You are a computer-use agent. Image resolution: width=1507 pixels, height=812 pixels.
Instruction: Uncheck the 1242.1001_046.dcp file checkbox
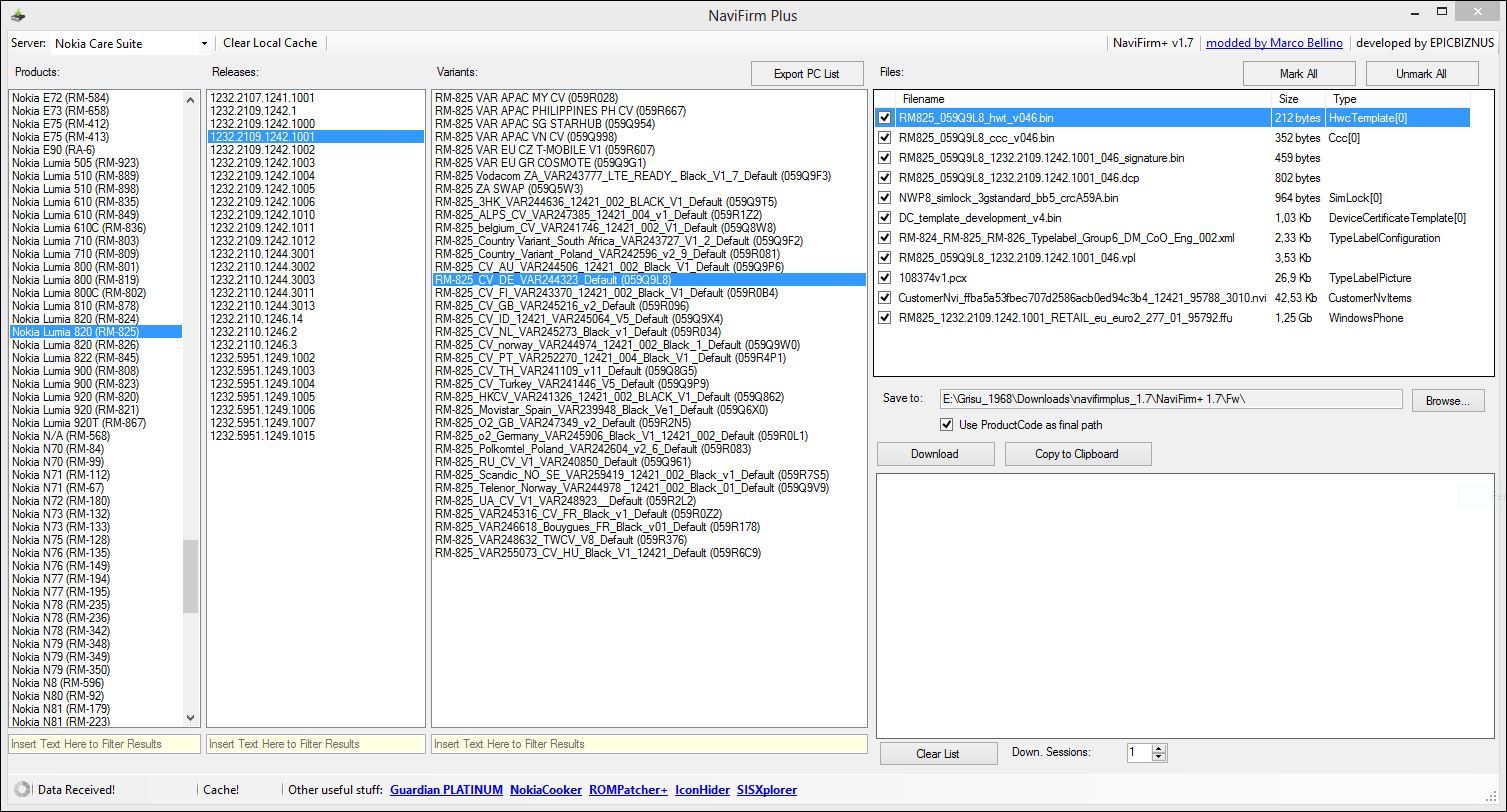(884, 178)
